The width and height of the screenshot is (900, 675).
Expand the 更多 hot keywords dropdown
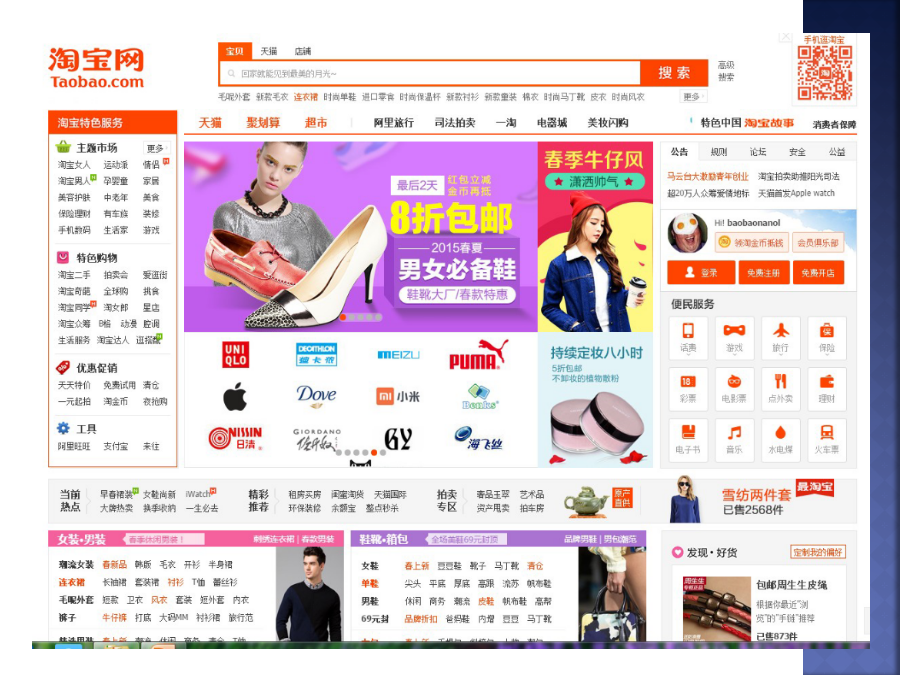(693, 97)
